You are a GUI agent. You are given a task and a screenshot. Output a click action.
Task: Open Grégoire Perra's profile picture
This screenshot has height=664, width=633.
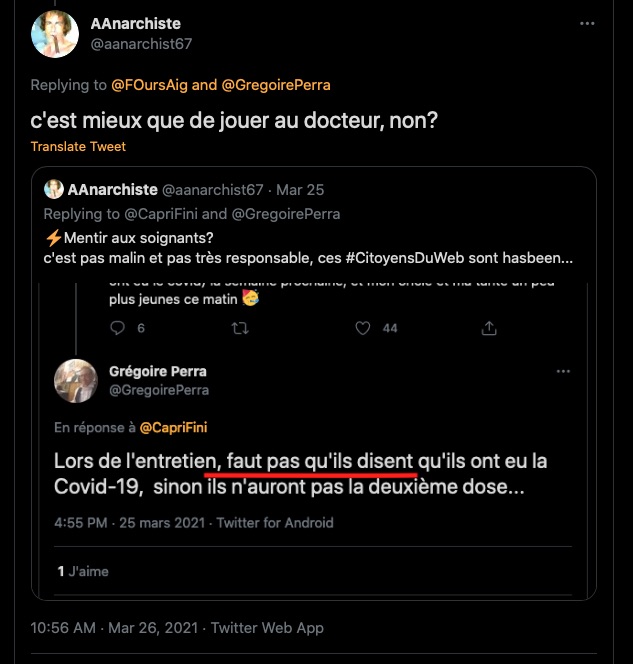click(x=76, y=381)
